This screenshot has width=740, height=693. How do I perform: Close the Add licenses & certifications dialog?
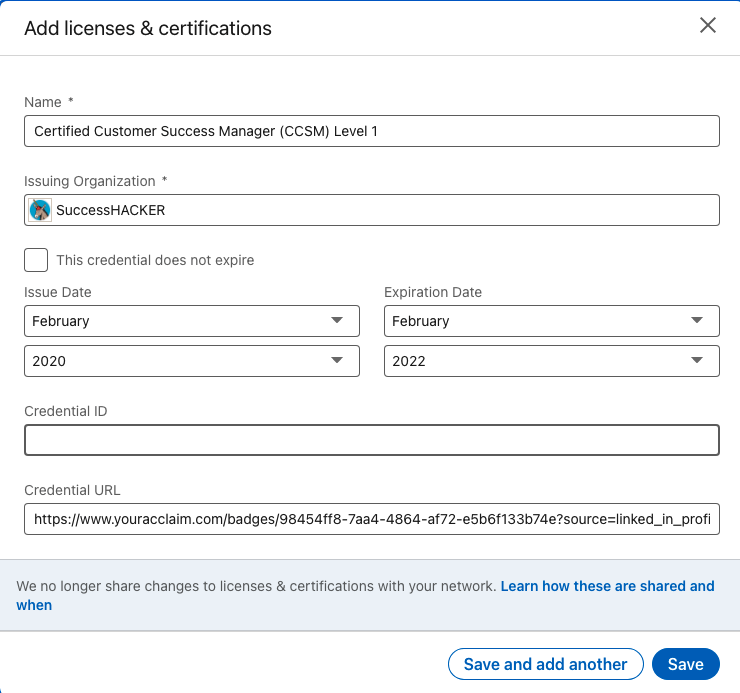pyautogui.click(x=707, y=25)
